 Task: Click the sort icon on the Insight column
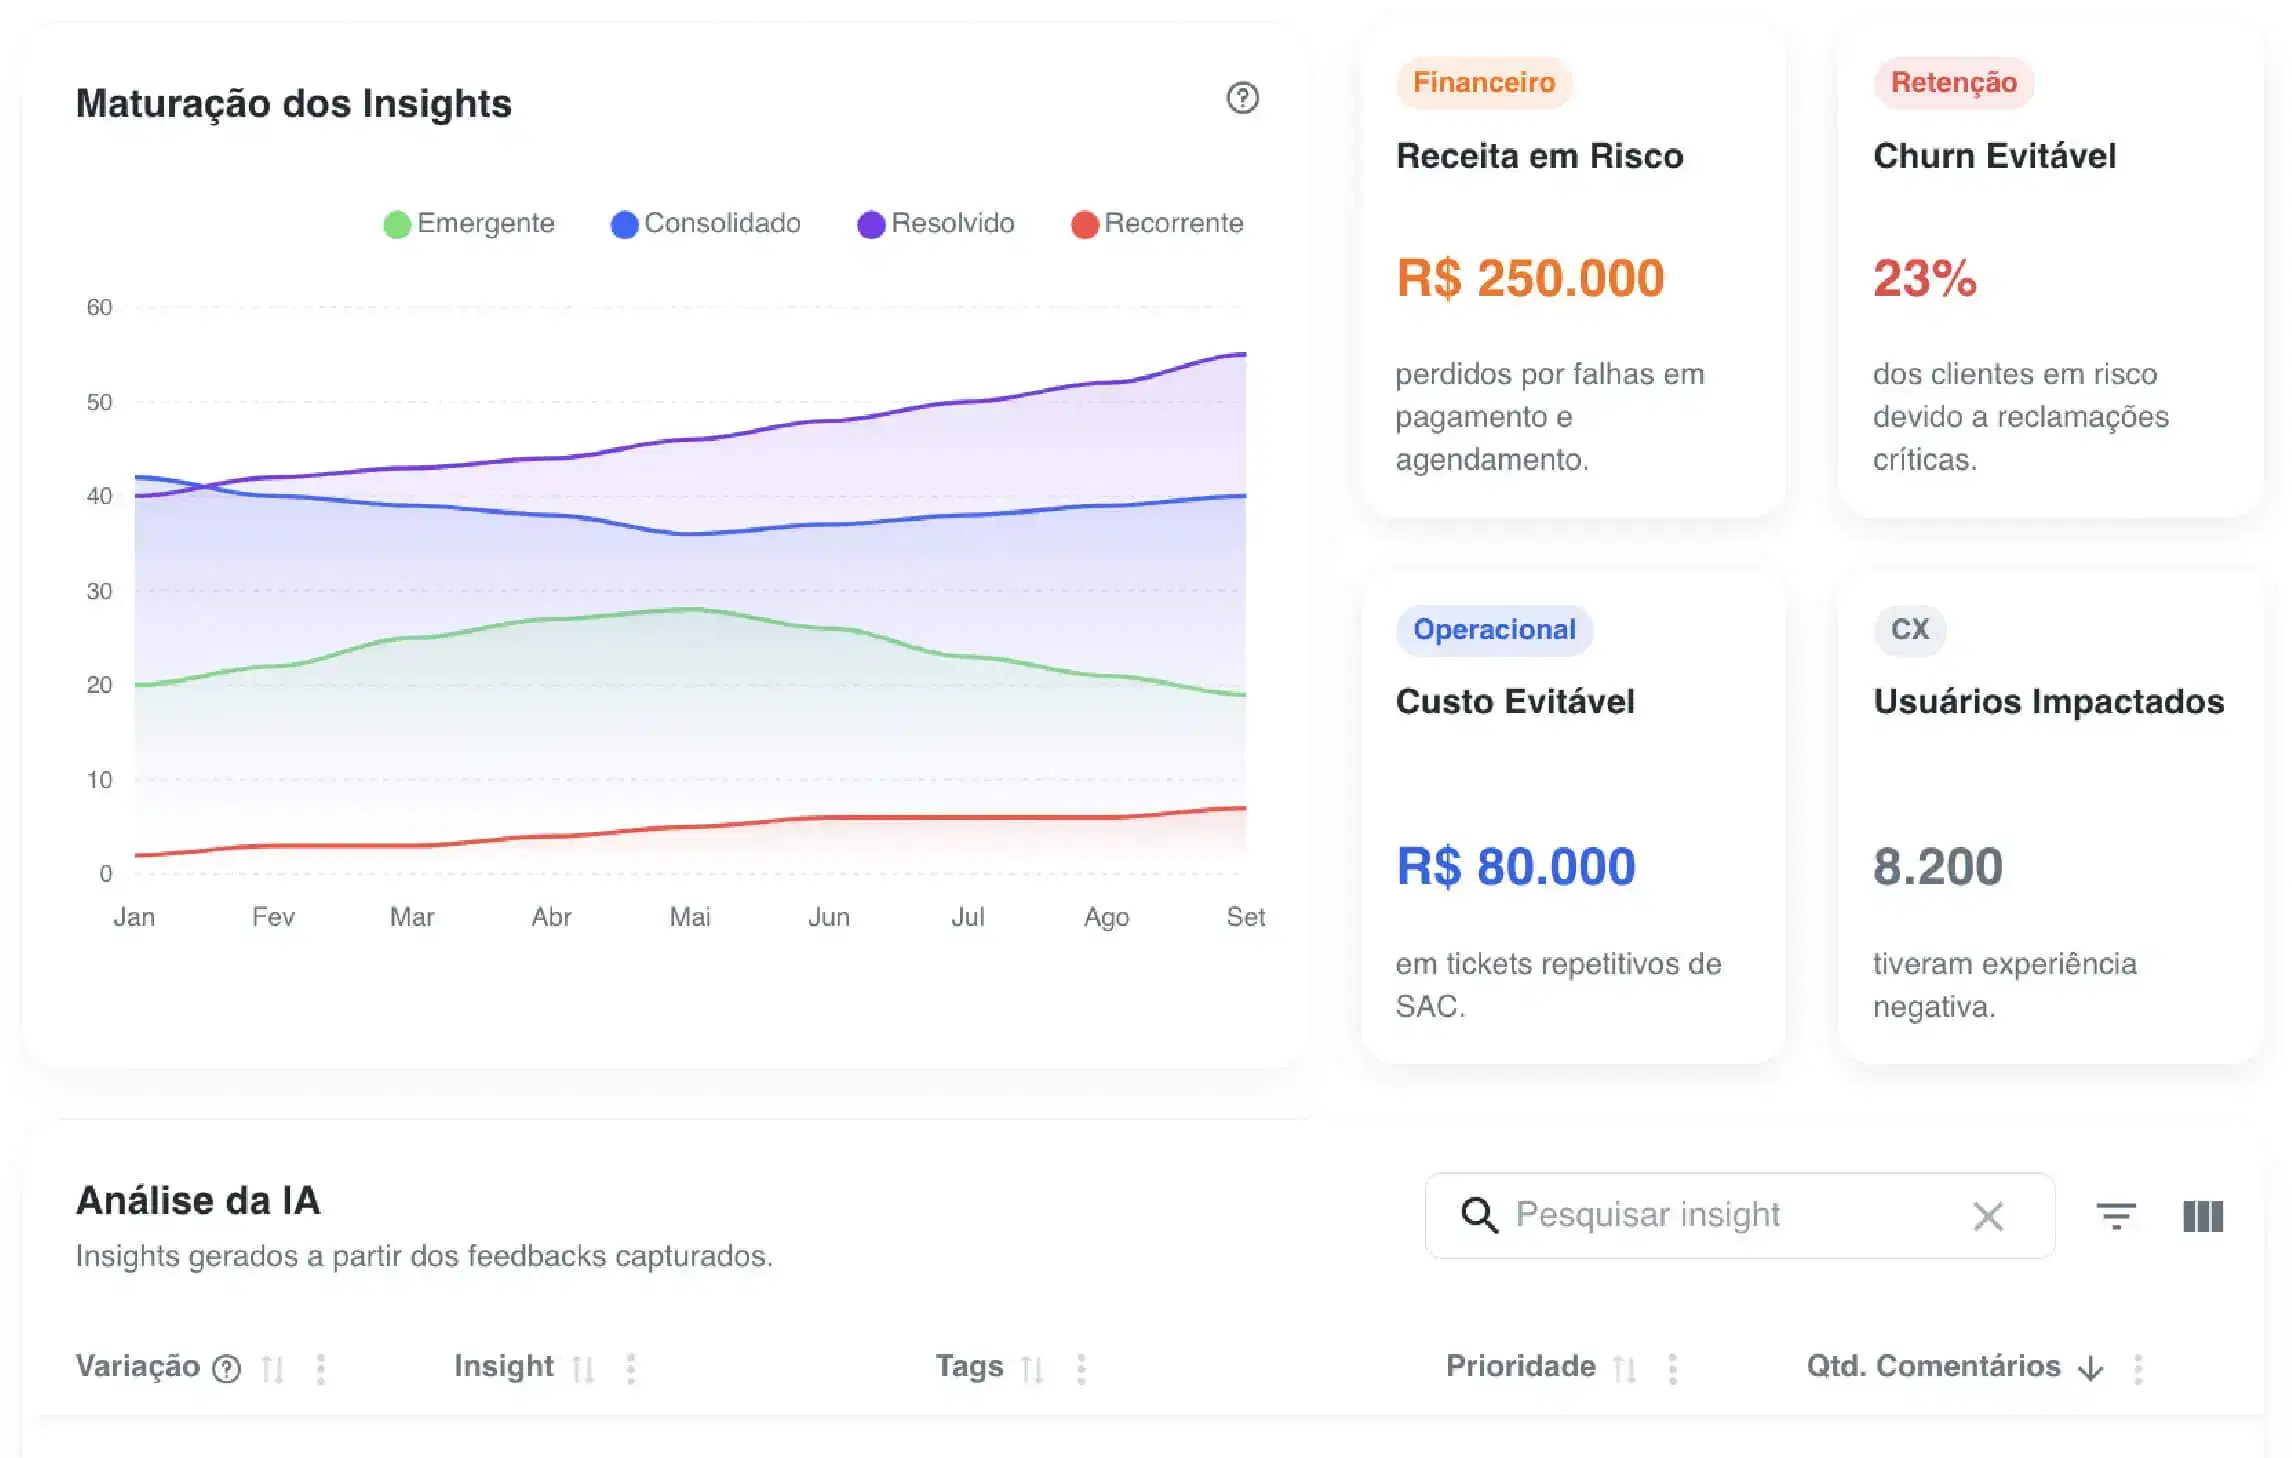click(x=585, y=1366)
